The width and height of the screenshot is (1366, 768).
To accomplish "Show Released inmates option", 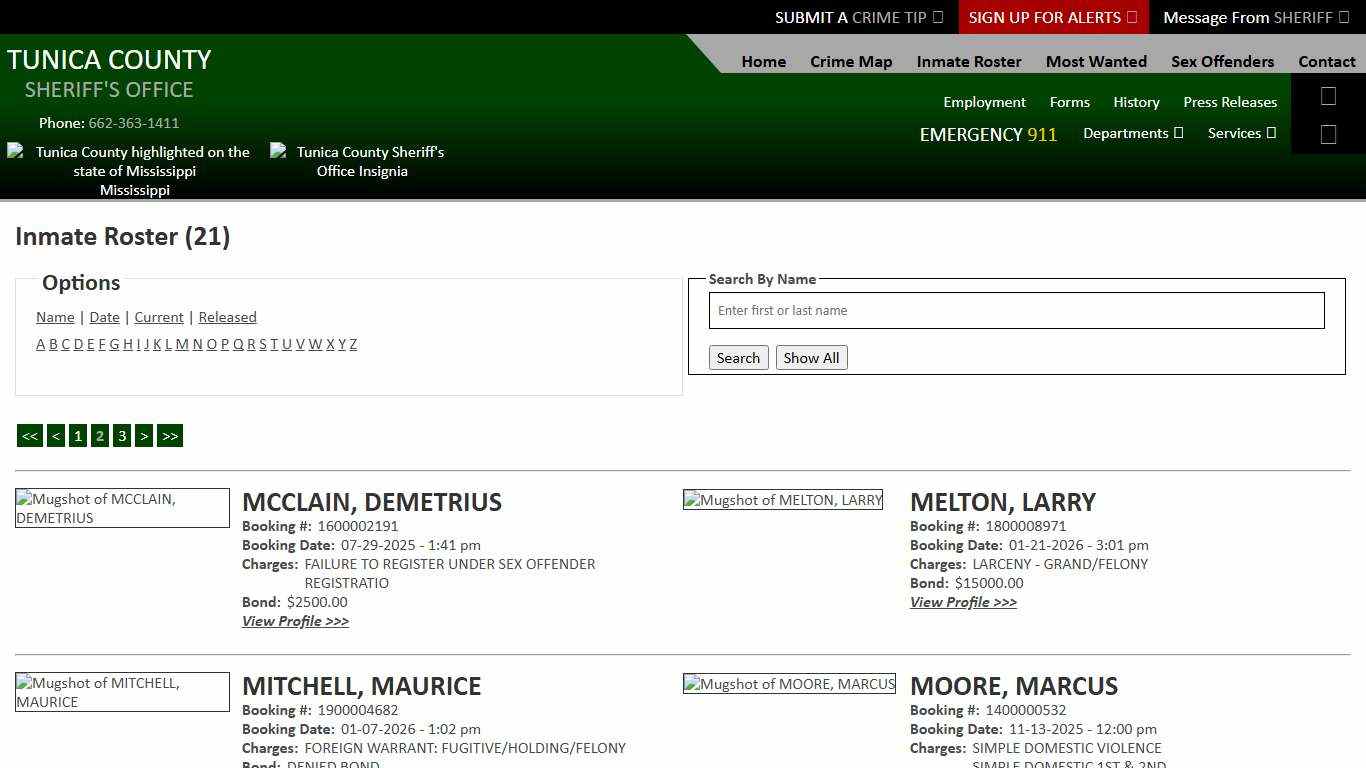I will point(227,317).
